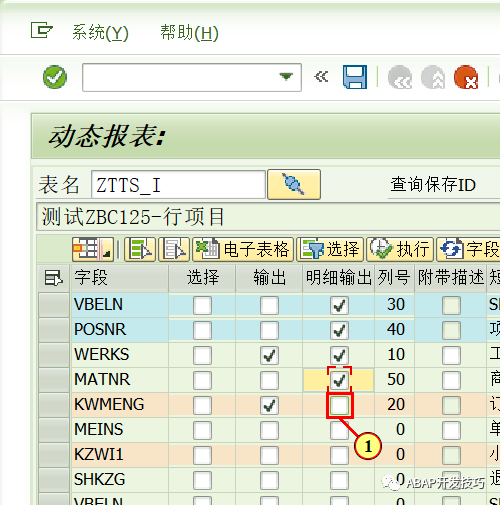Click the 测试ZBC125-行项目 description field
The width and height of the screenshot is (500, 505).
268,217
